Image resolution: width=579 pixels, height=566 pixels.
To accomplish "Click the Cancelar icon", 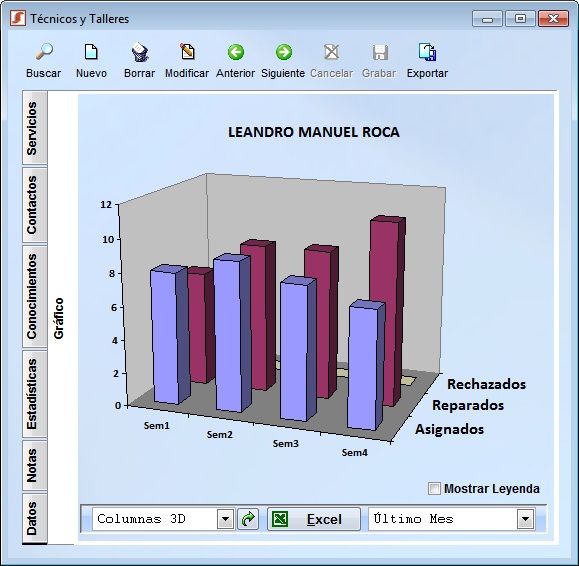I will pos(331,52).
